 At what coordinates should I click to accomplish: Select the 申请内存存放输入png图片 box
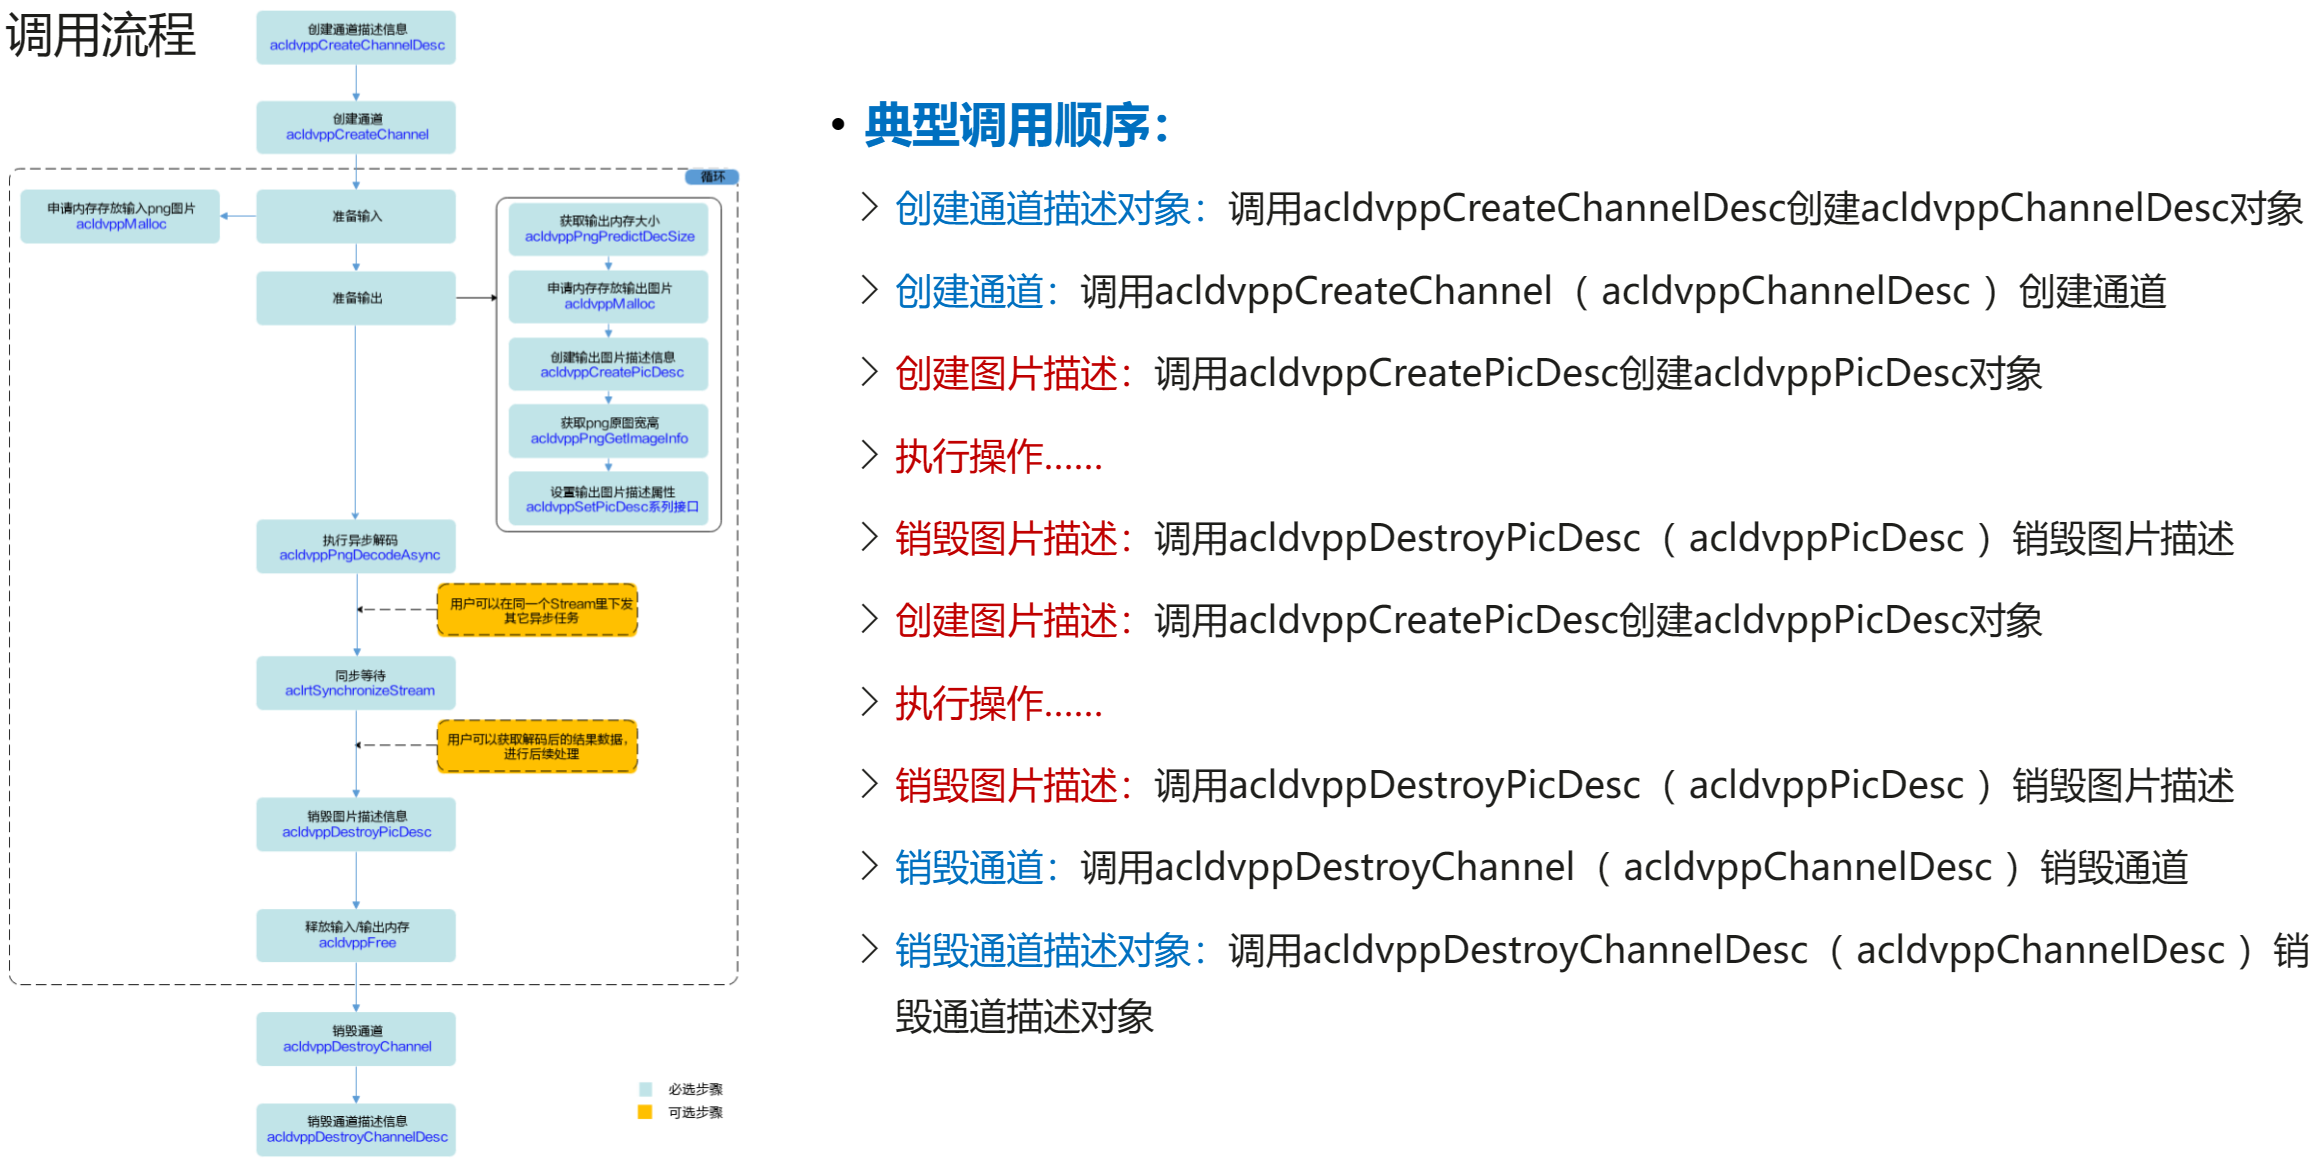(120, 216)
